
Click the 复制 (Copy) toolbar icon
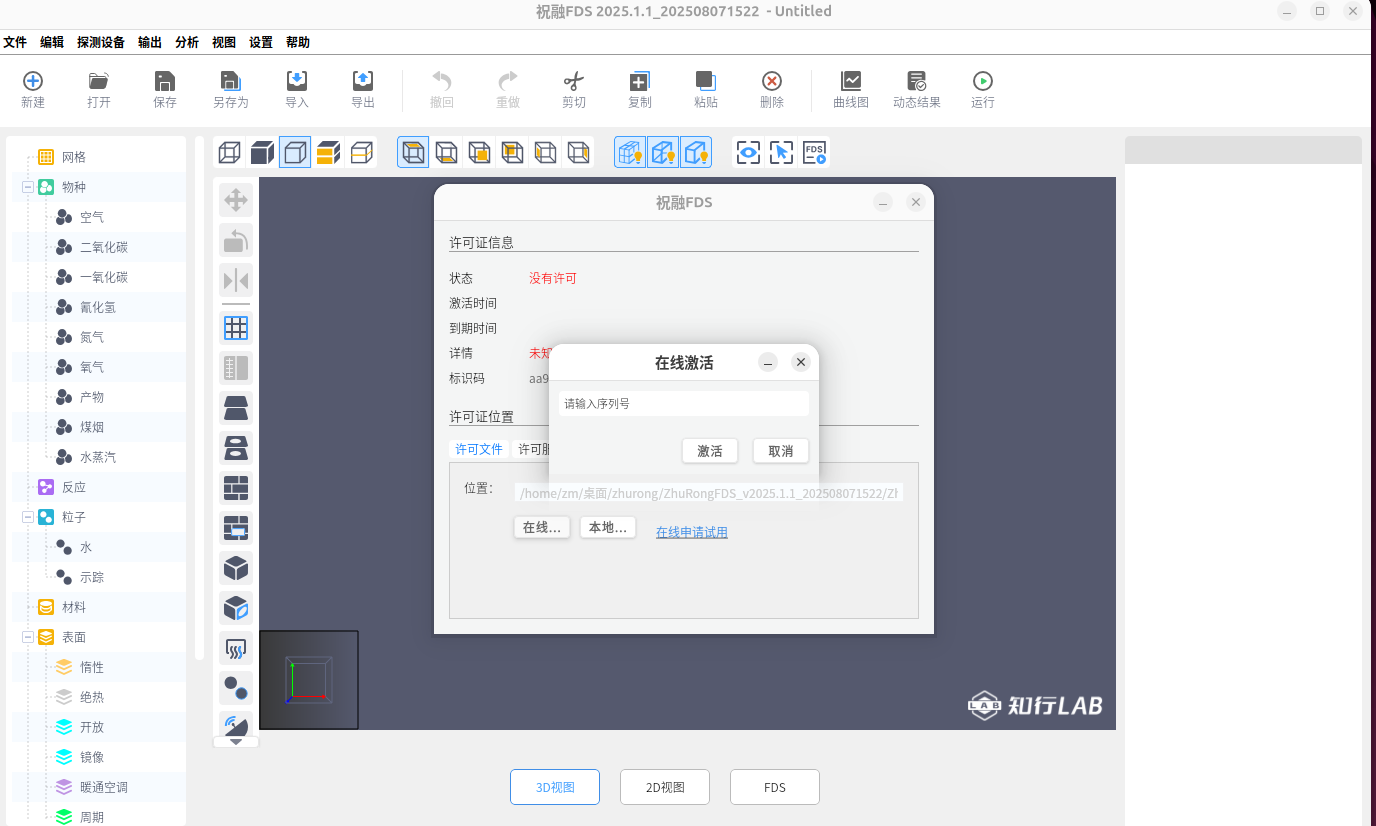click(x=639, y=81)
